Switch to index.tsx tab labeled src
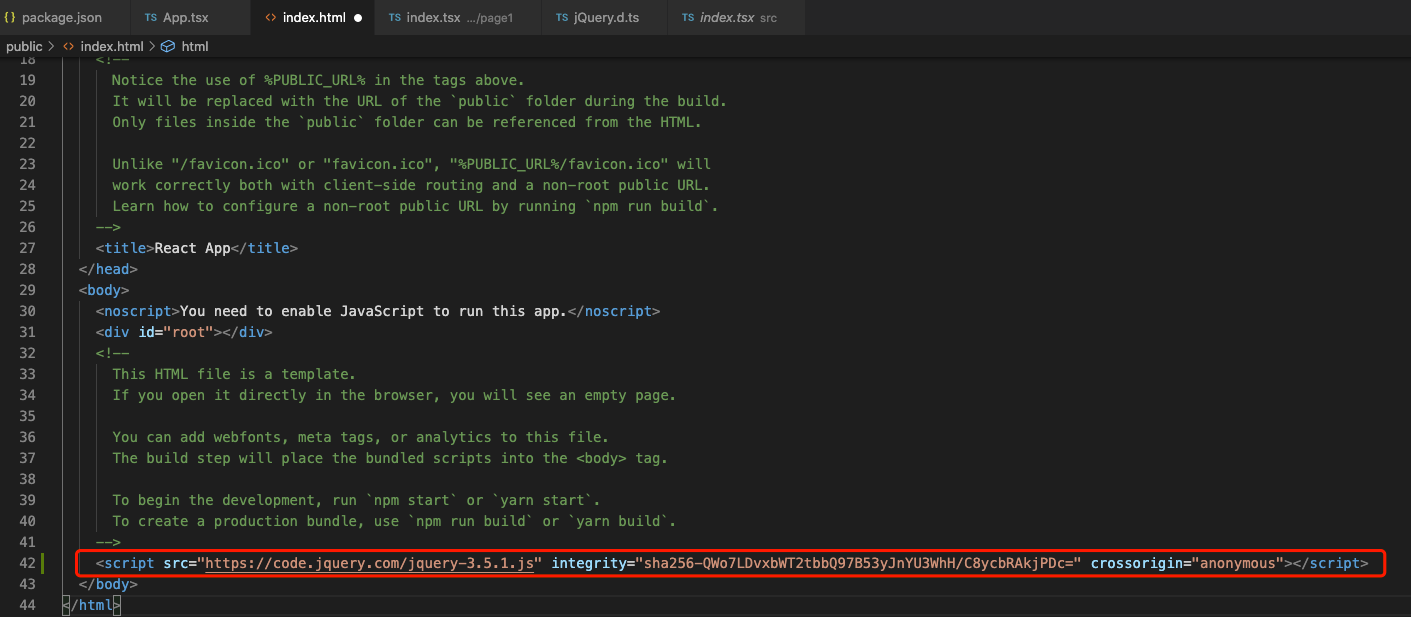This screenshot has height=617, width=1411. click(738, 18)
